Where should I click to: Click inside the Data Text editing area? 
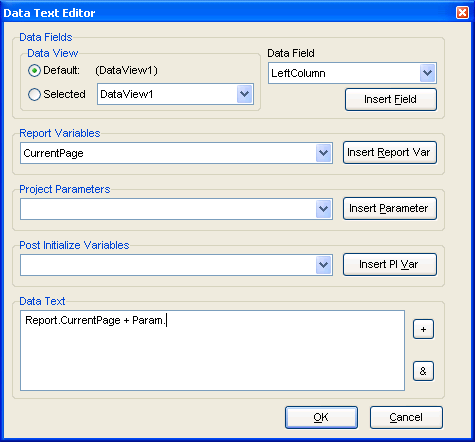[212, 351]
